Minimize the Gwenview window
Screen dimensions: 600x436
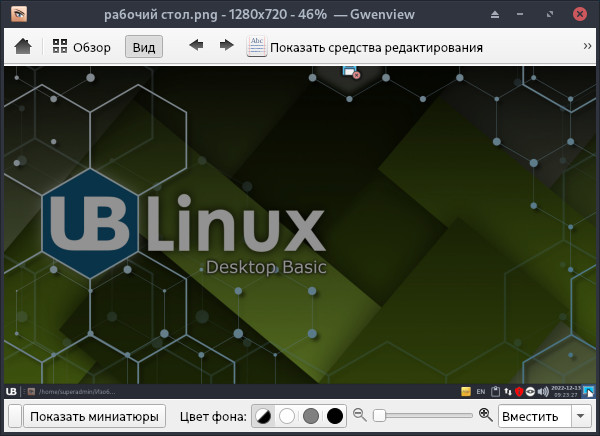click(x=520, y=15)
